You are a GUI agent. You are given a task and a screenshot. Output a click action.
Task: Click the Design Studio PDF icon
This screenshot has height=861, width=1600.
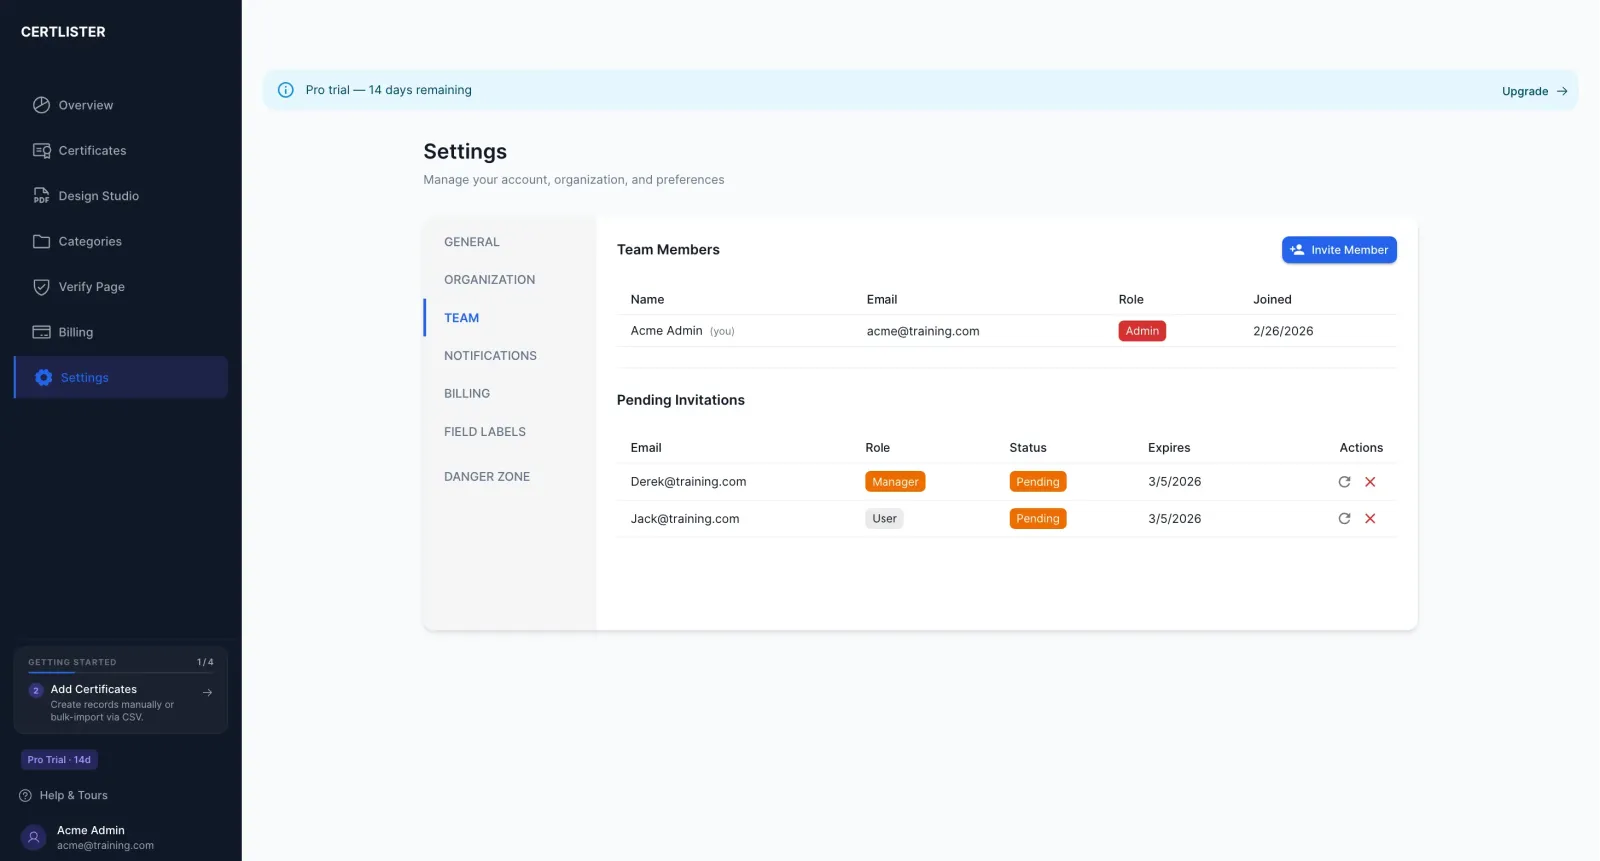(41, 196)
